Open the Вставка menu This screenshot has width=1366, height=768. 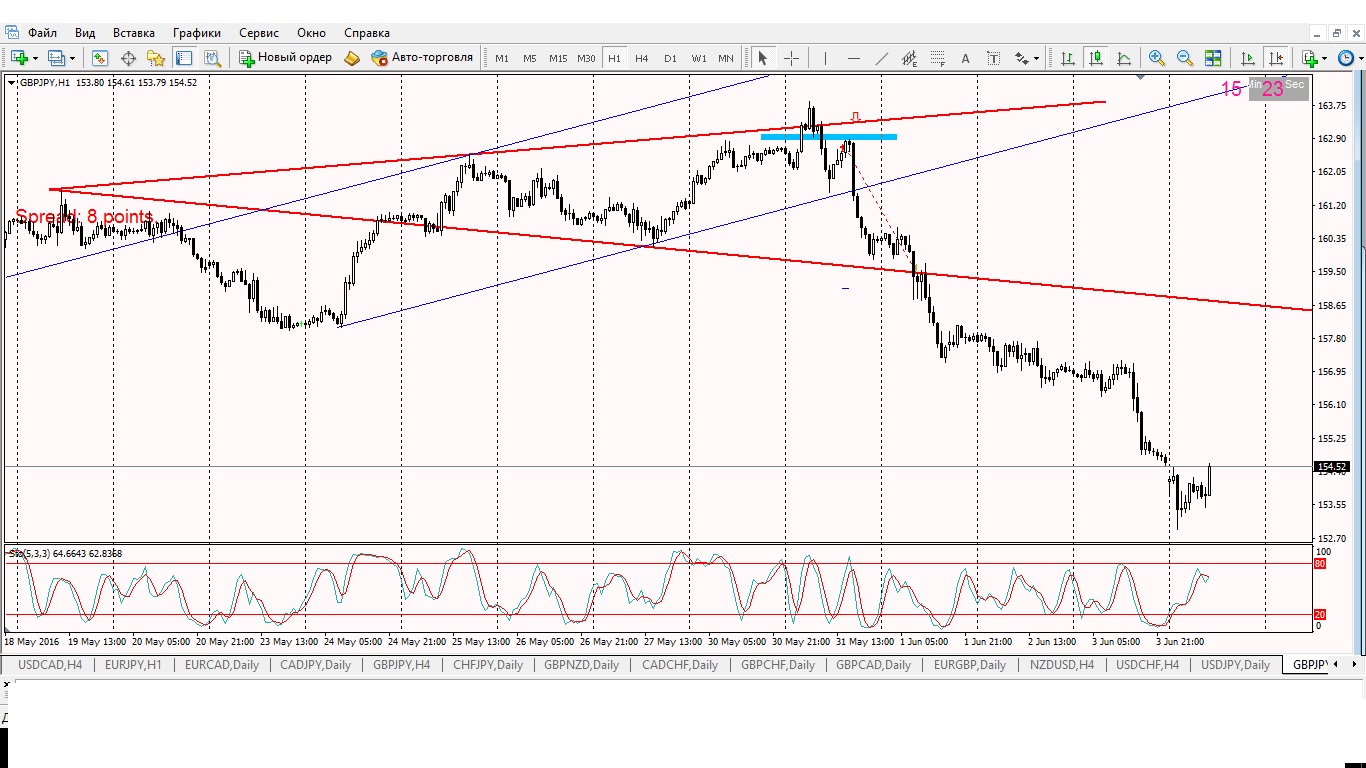(x=134, y=33)
